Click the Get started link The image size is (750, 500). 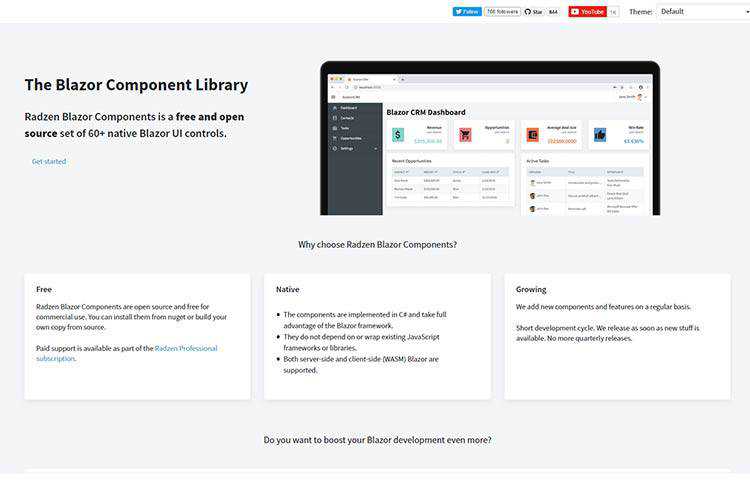[49, 161]
